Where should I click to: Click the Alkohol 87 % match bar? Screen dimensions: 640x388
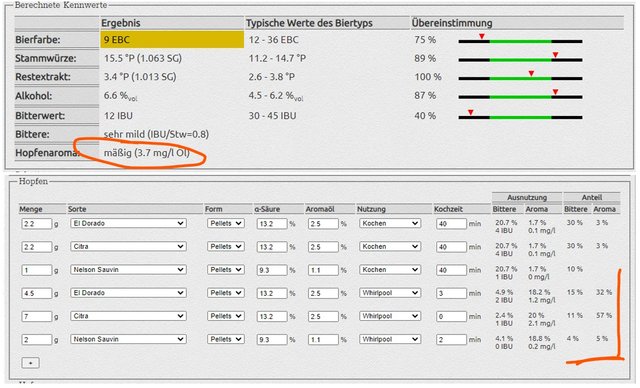pos(520,97)
